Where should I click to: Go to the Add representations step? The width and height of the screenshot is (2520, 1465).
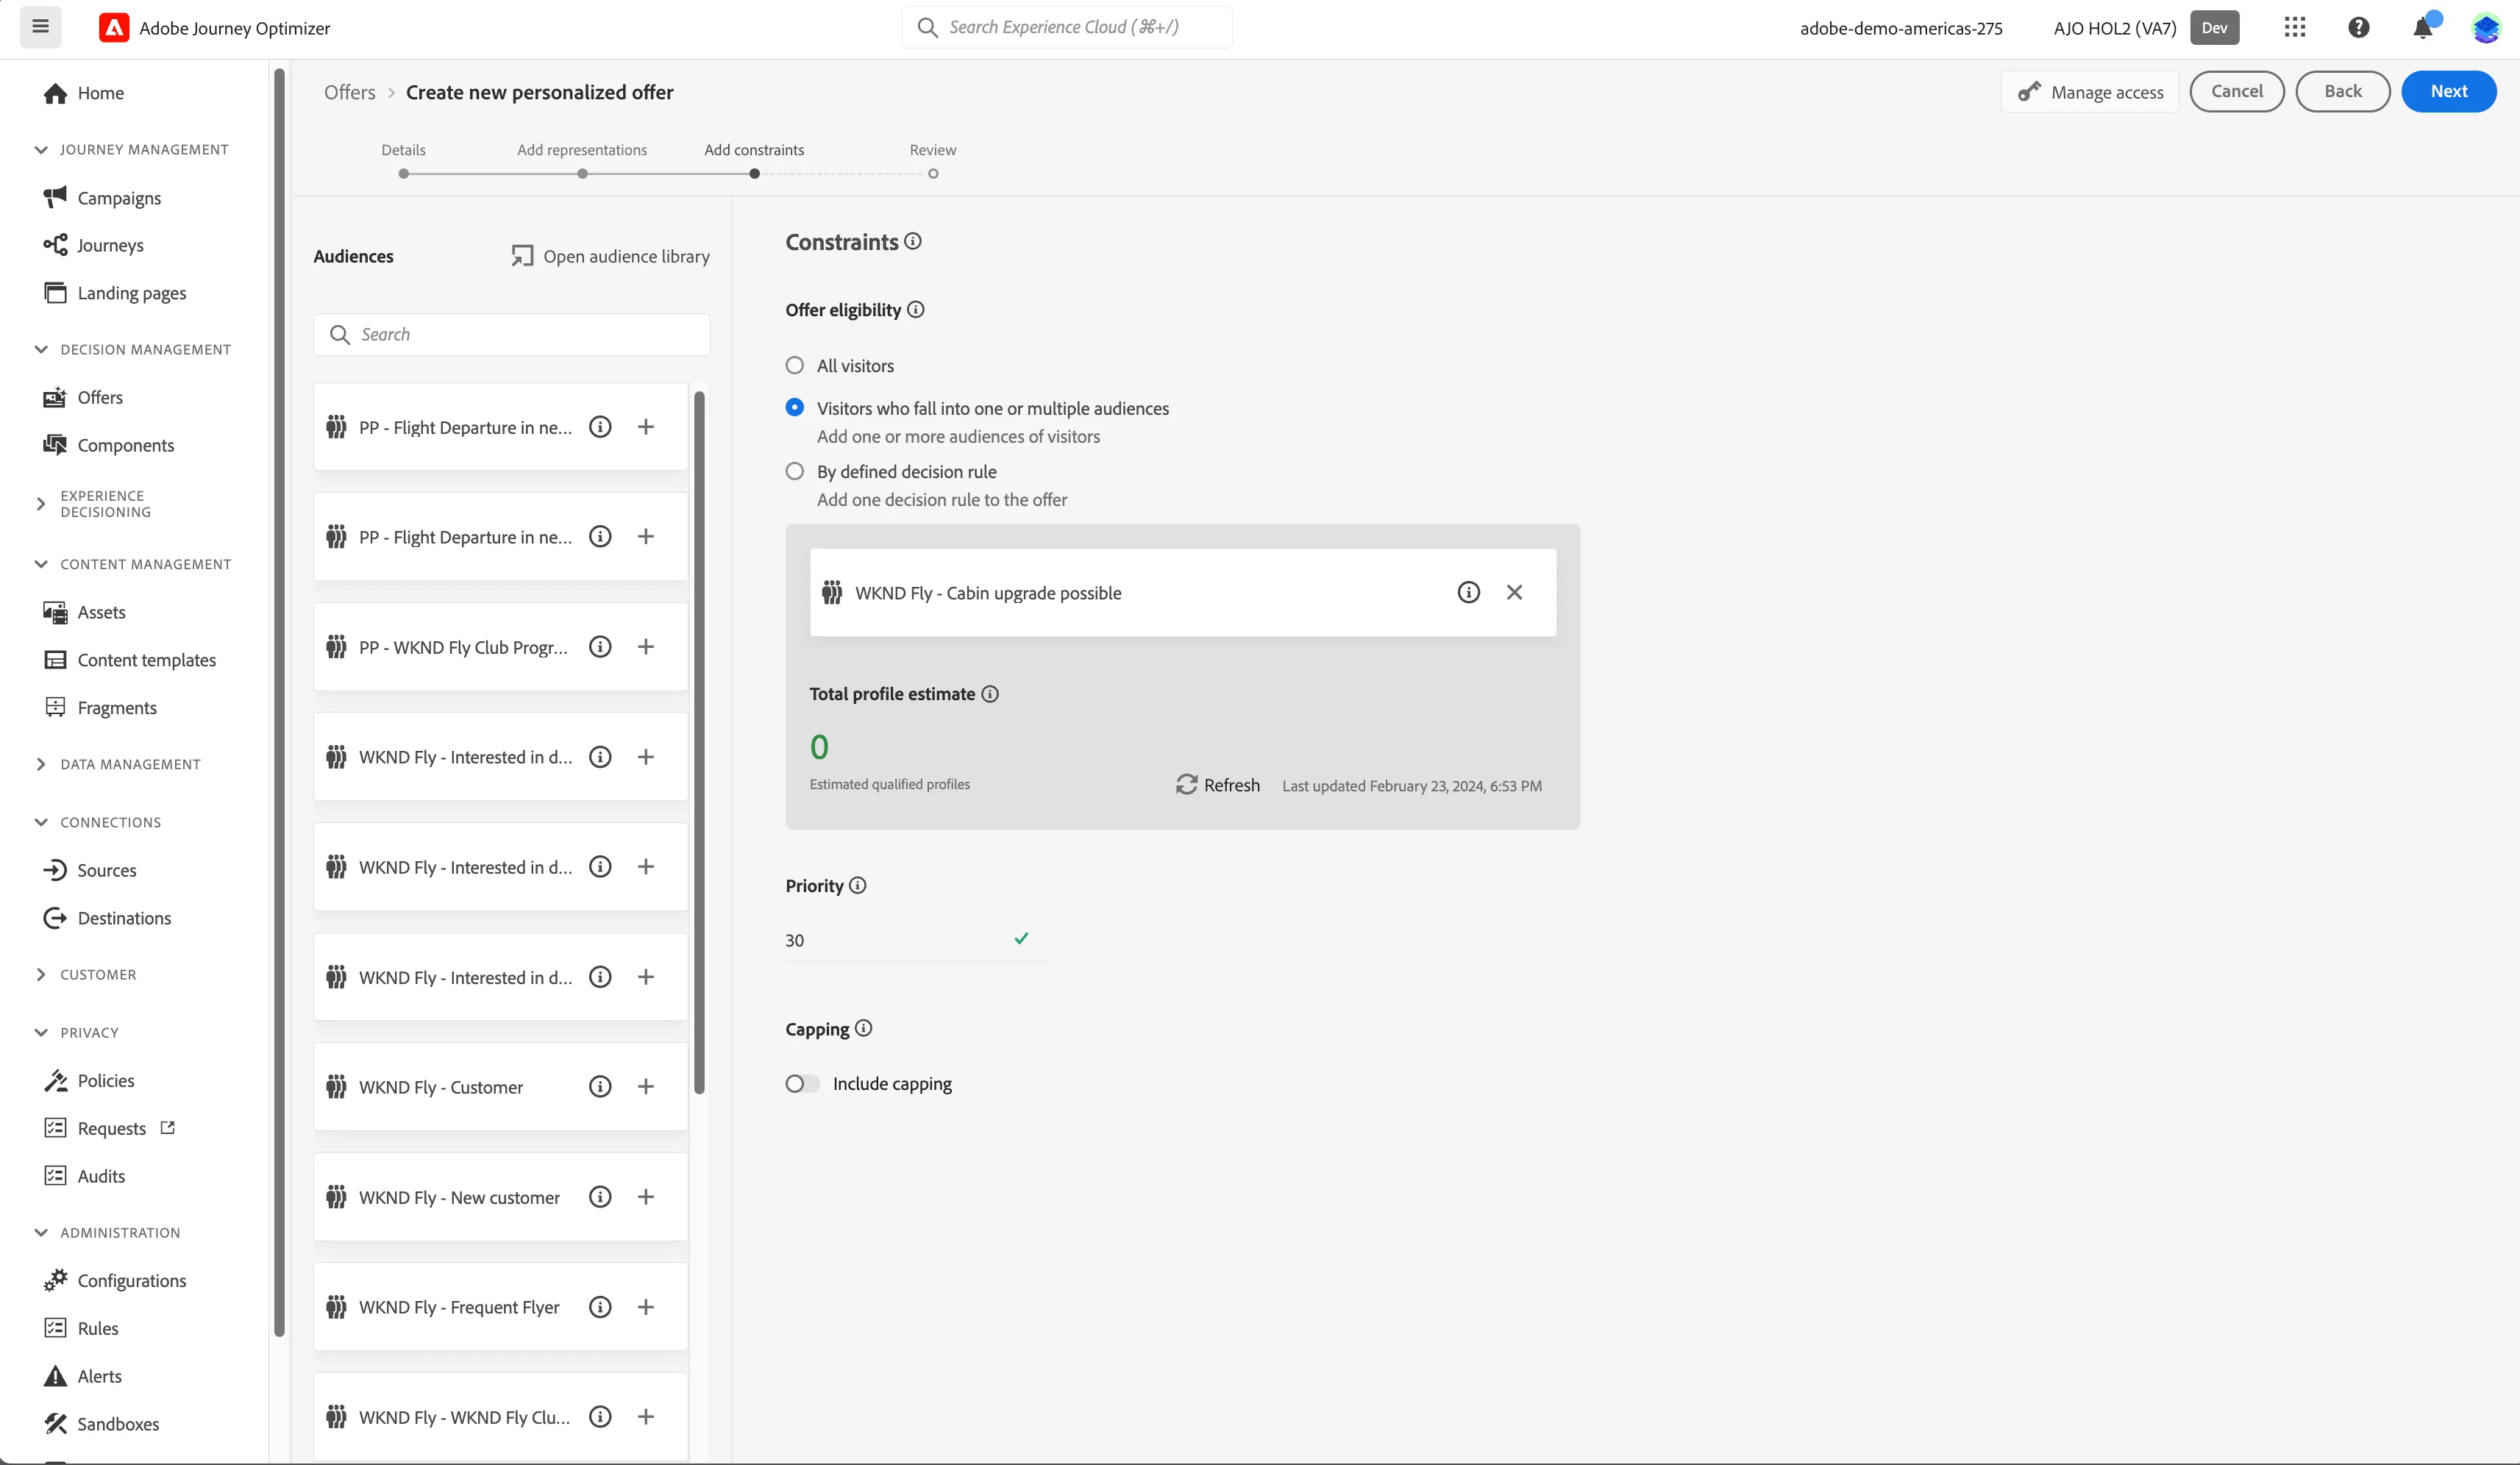point(582,173)
